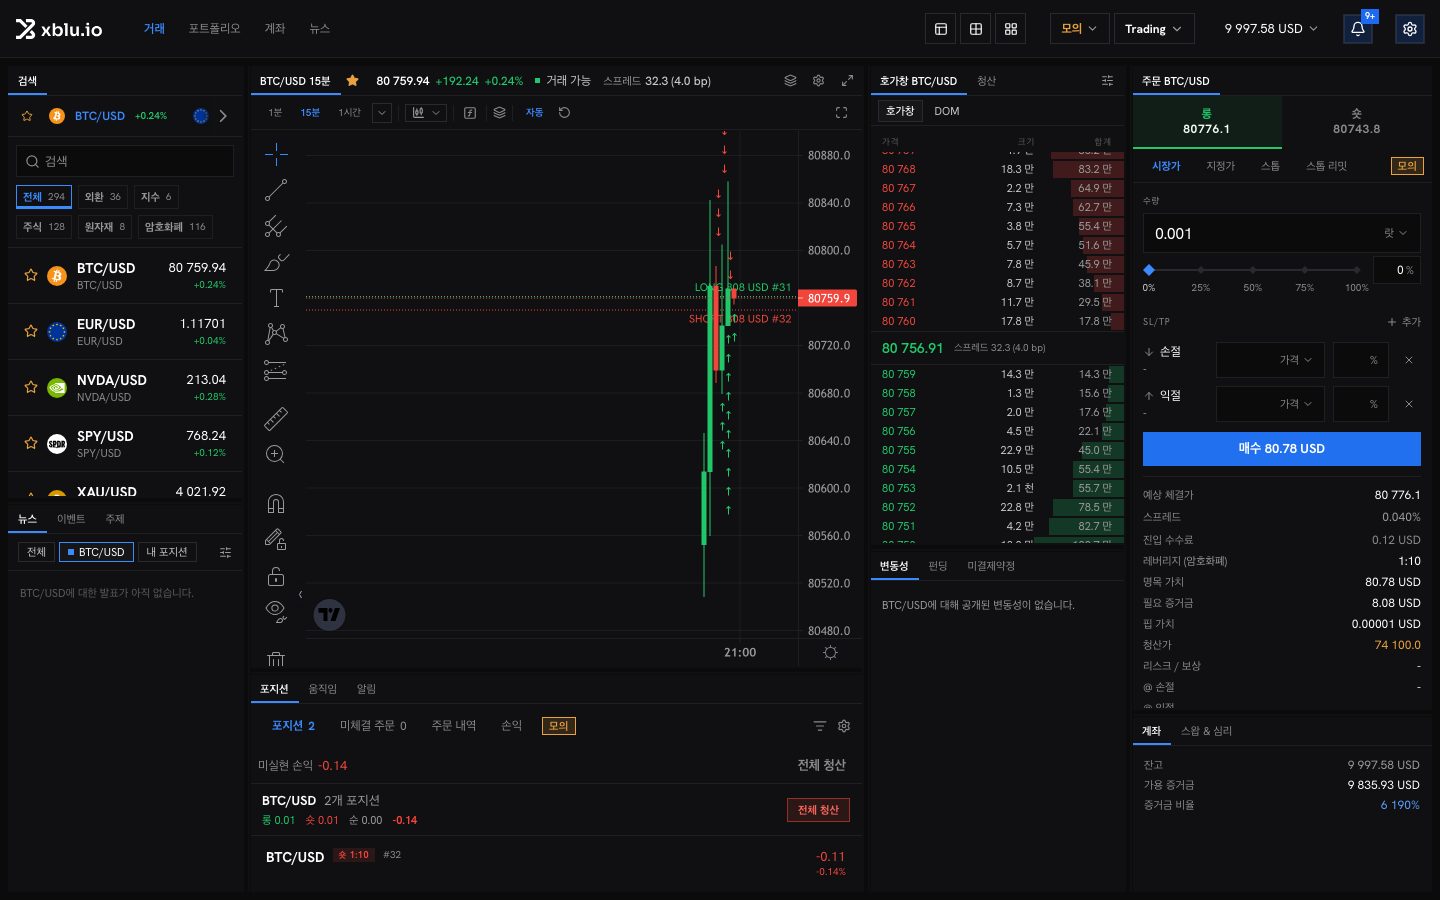Favorite BTC/USD chart with star icon

[352, 81]
